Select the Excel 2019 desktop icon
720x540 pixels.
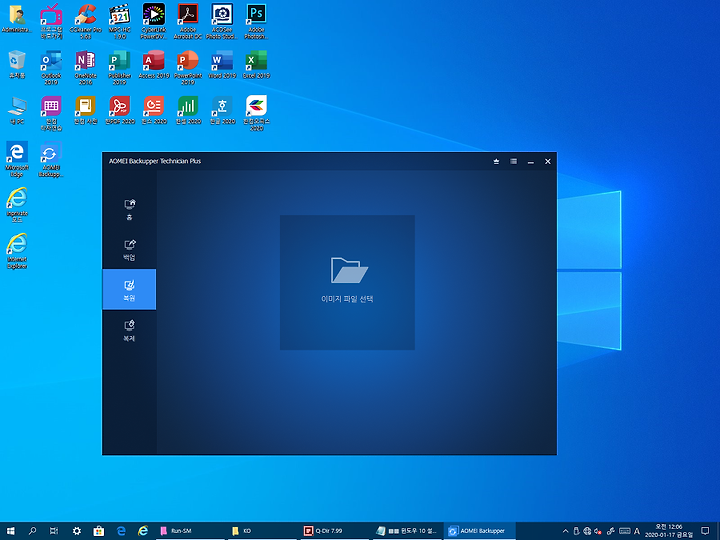click(256, 64)
